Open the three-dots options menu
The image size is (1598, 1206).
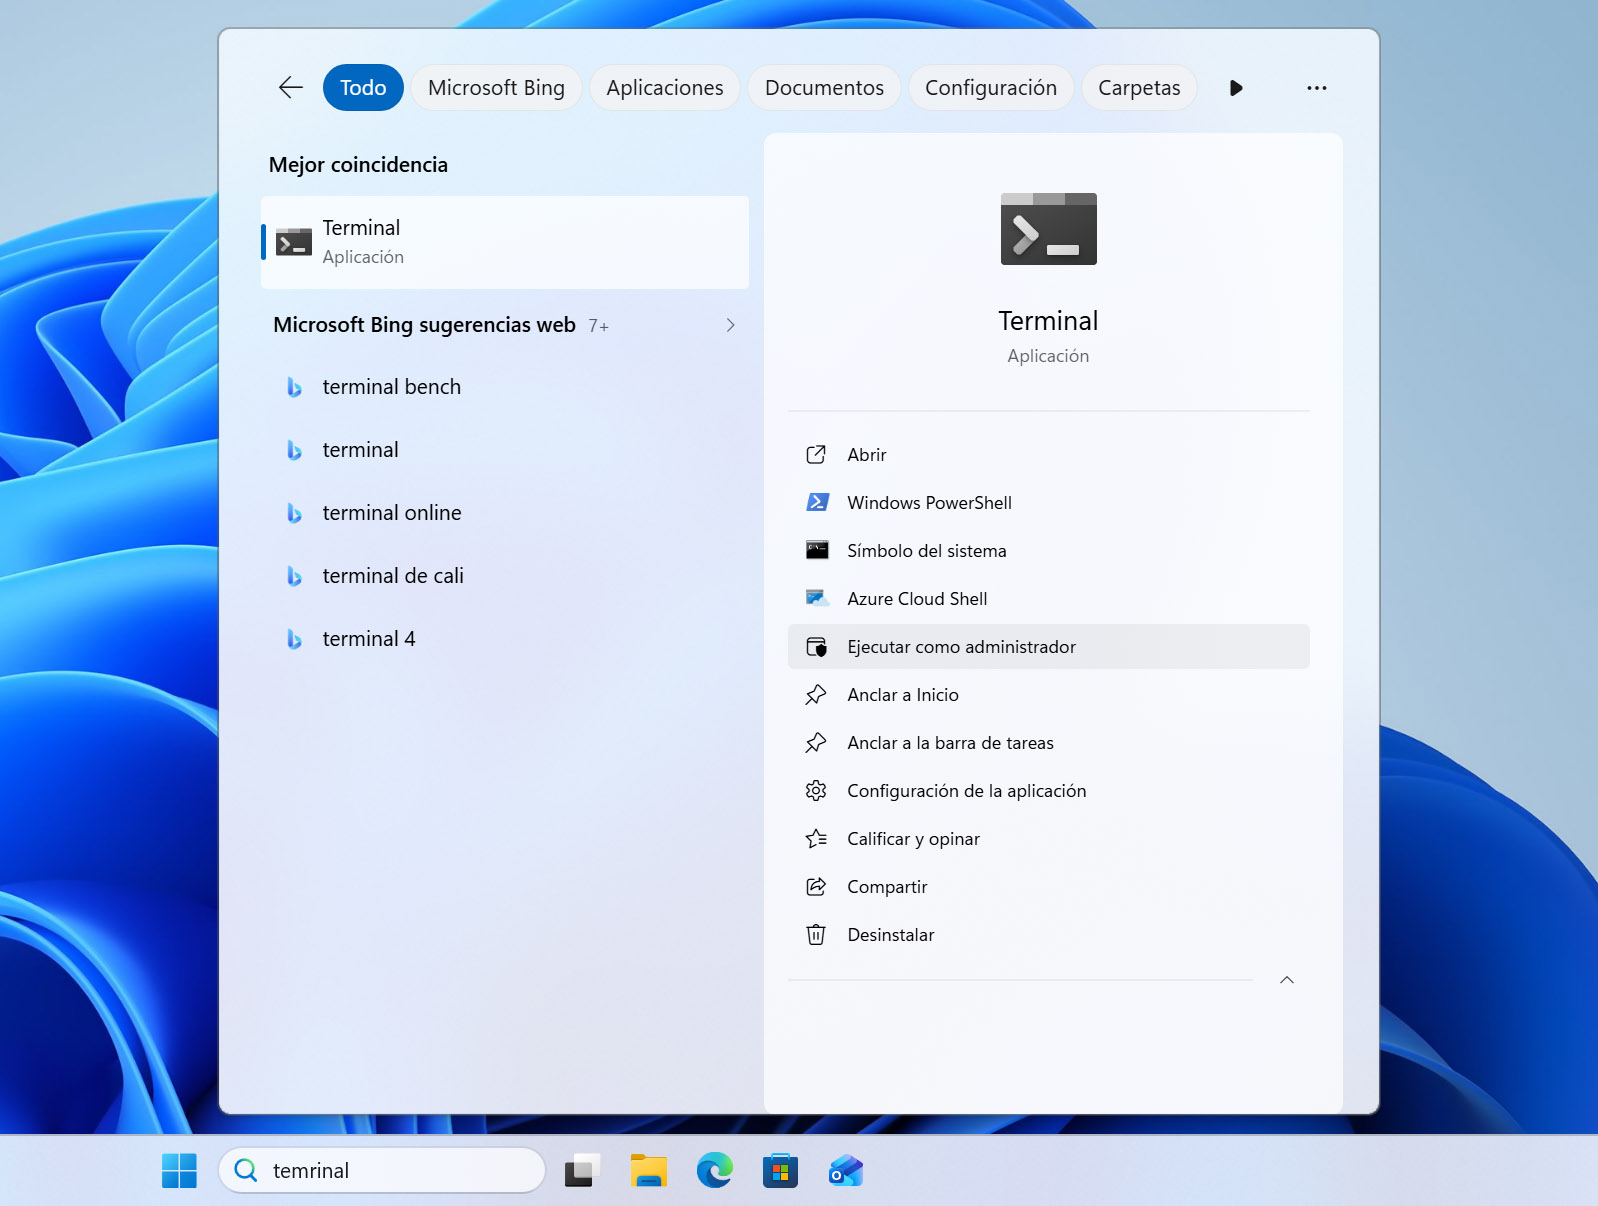(x=1317, y=88)
